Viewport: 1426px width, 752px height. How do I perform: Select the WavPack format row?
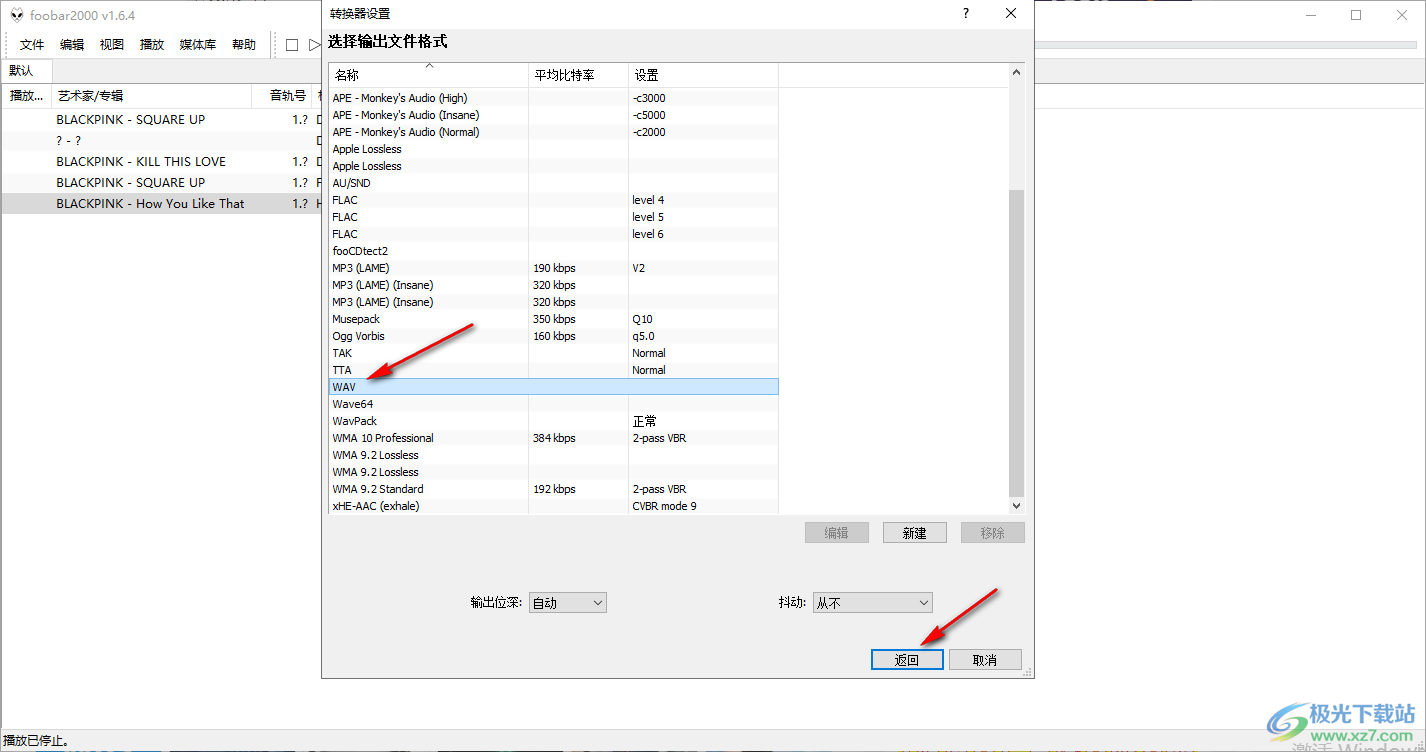554,421
